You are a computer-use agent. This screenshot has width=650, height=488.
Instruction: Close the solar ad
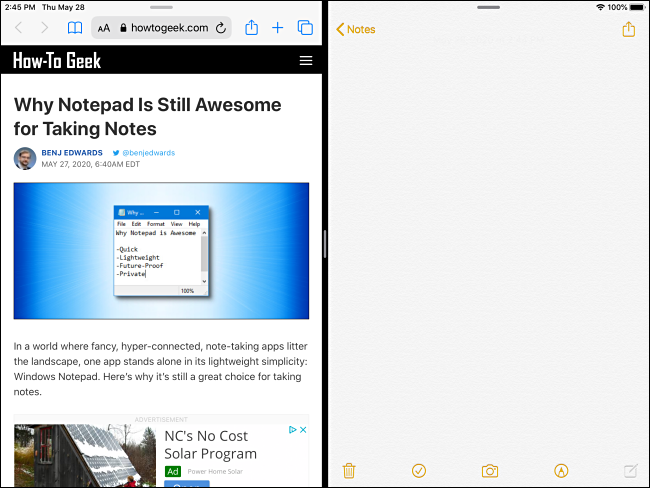(x=303, y=430)
